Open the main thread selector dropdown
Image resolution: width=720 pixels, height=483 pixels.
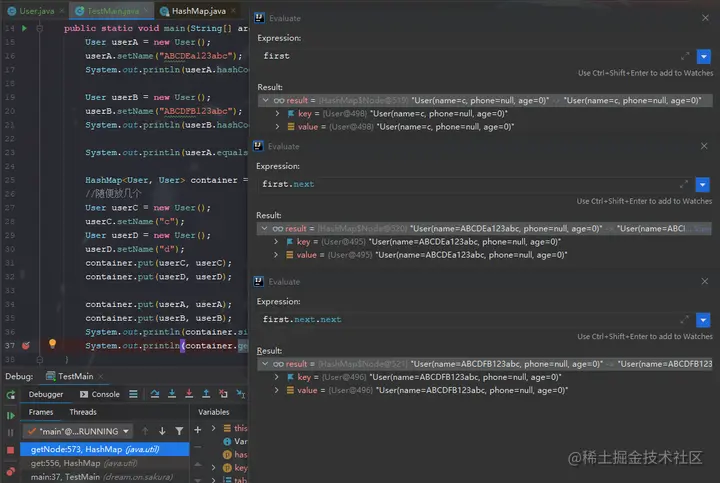[78, 431]
